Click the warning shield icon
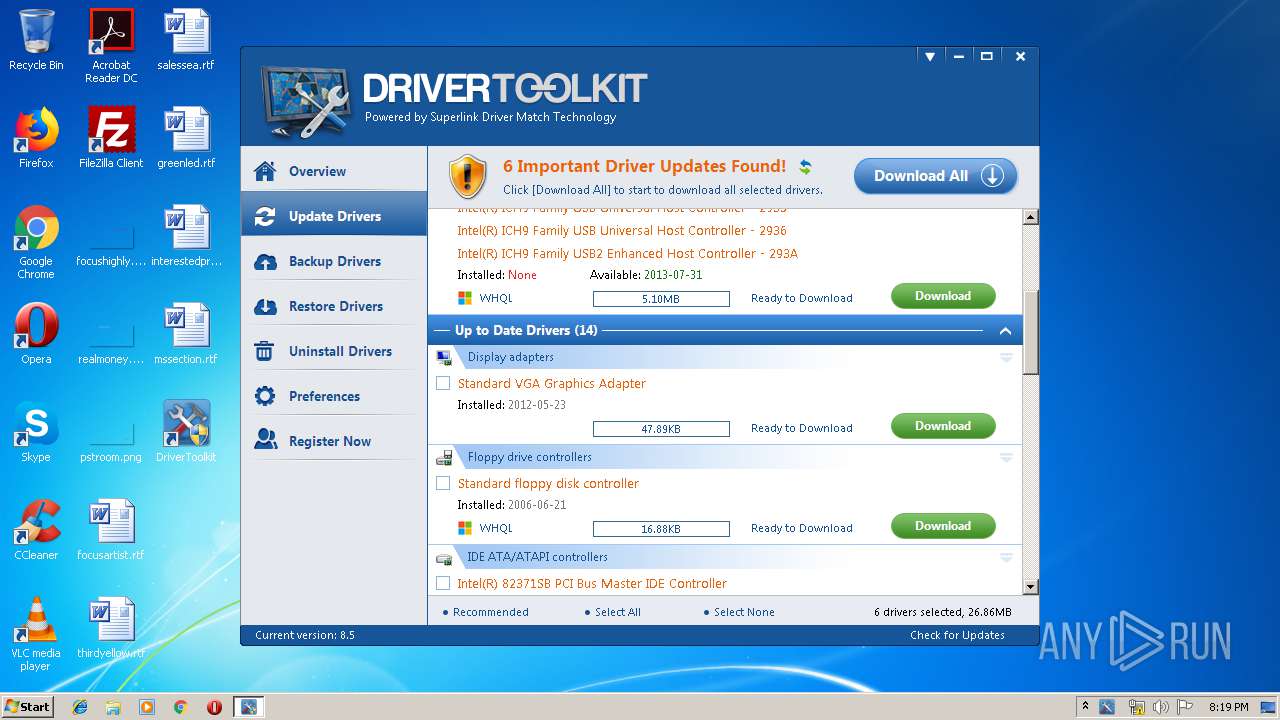 click(467, 176)
